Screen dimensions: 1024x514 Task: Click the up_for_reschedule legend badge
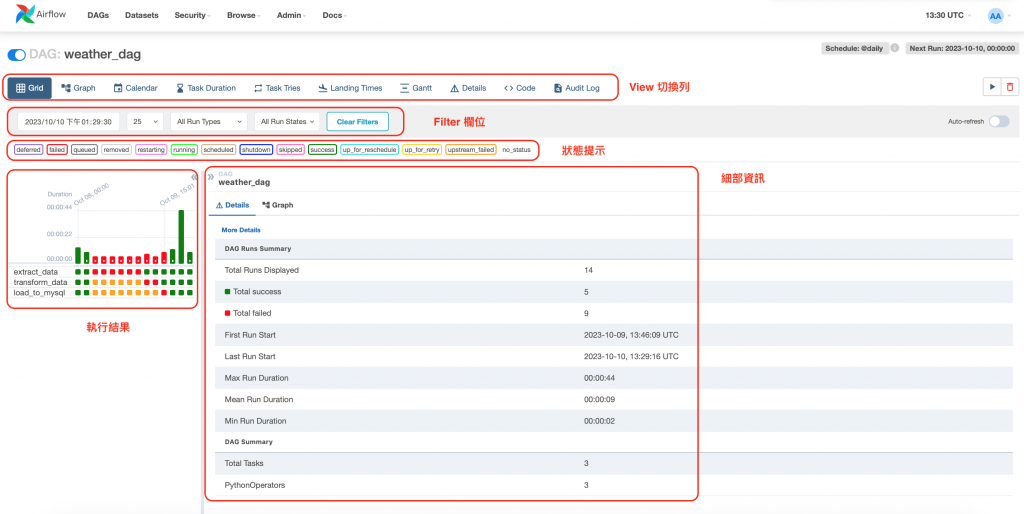[370, 150]
